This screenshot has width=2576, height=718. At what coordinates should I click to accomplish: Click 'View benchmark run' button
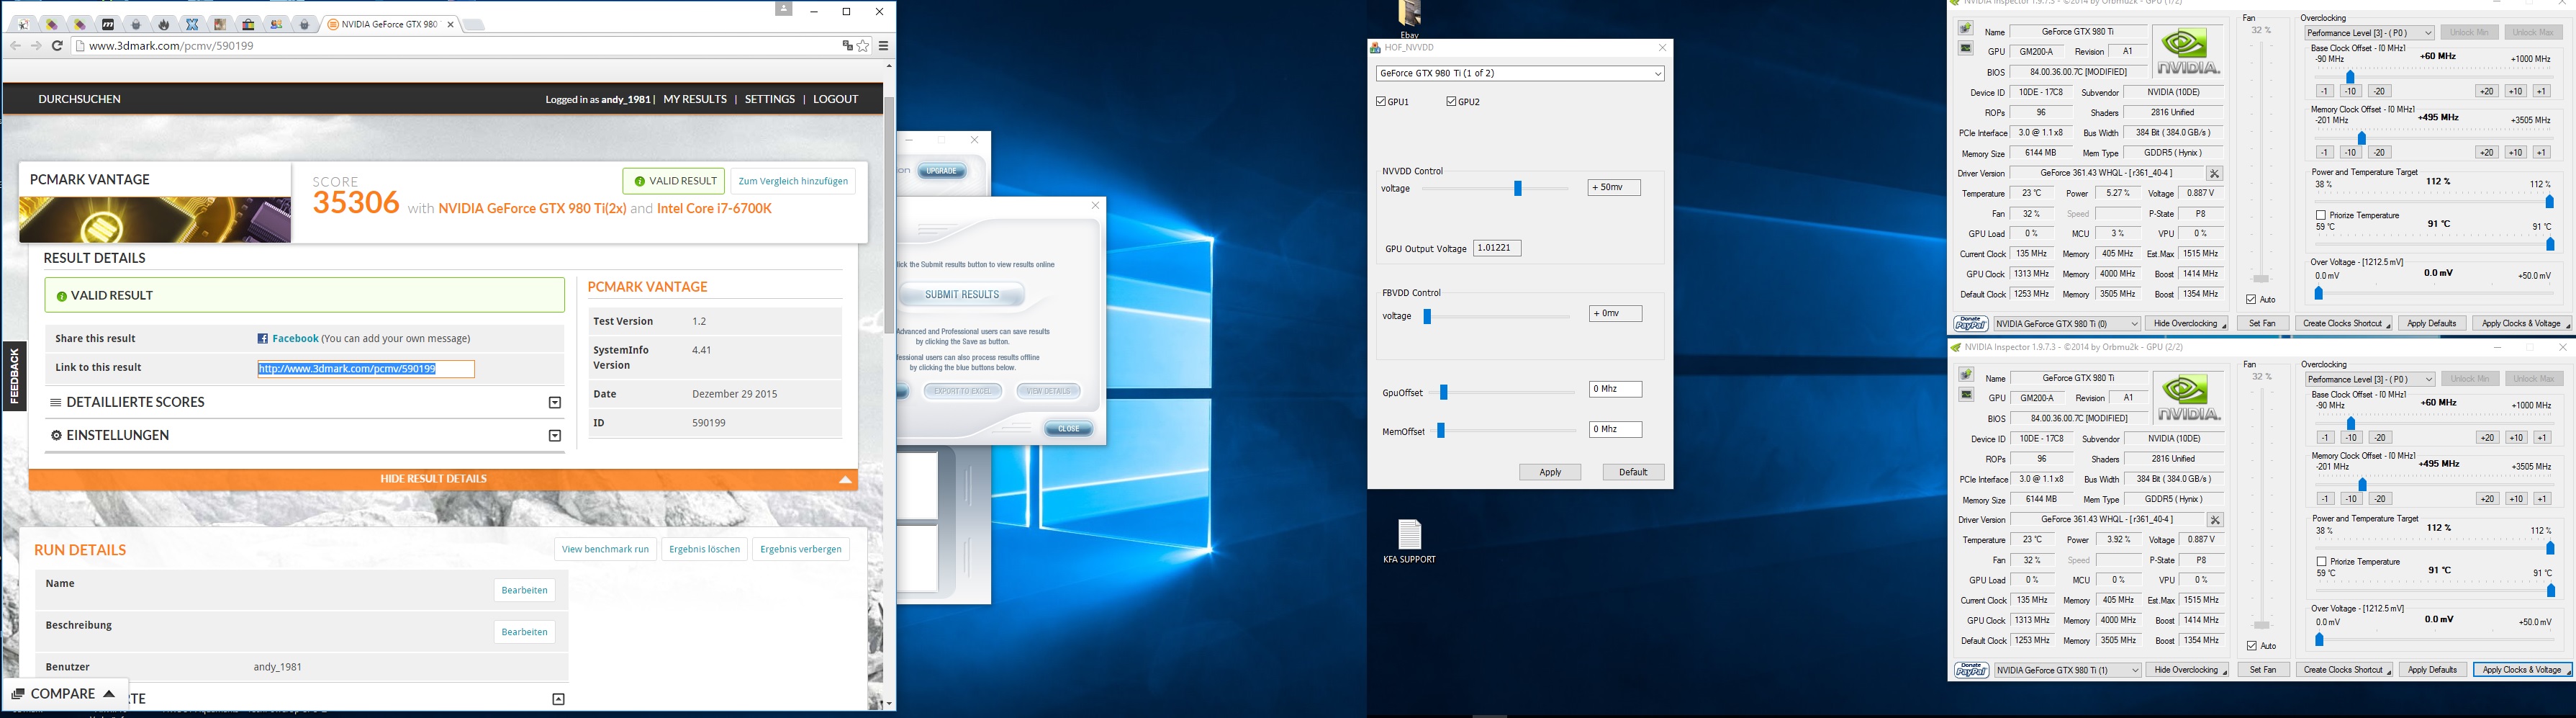pos(605,549)
